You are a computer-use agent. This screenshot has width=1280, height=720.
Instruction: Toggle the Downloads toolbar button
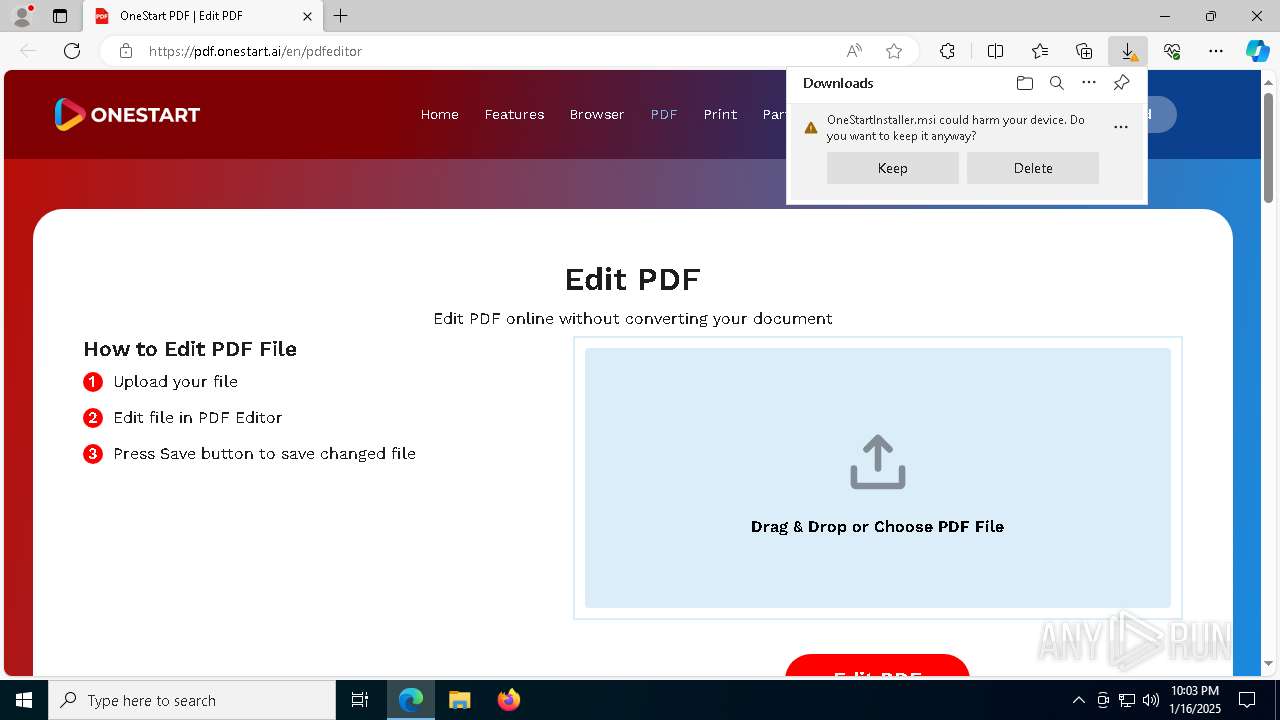1128,51
